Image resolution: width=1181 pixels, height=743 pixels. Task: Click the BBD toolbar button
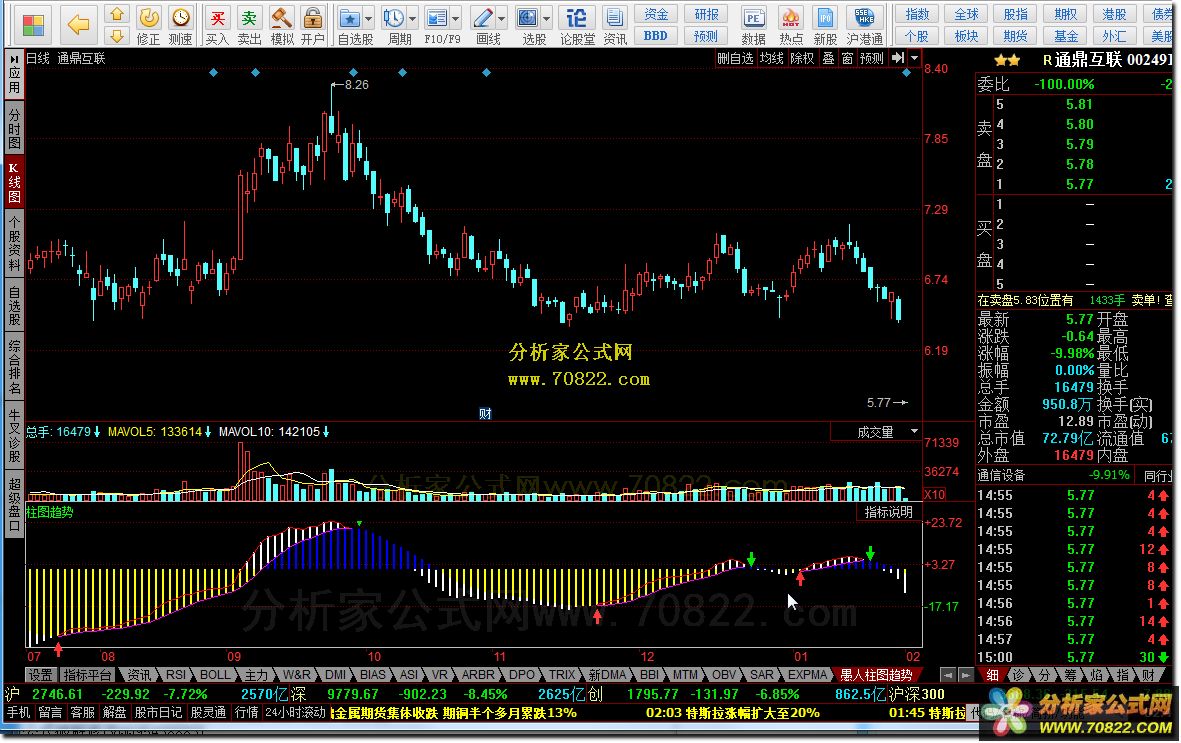655,35
